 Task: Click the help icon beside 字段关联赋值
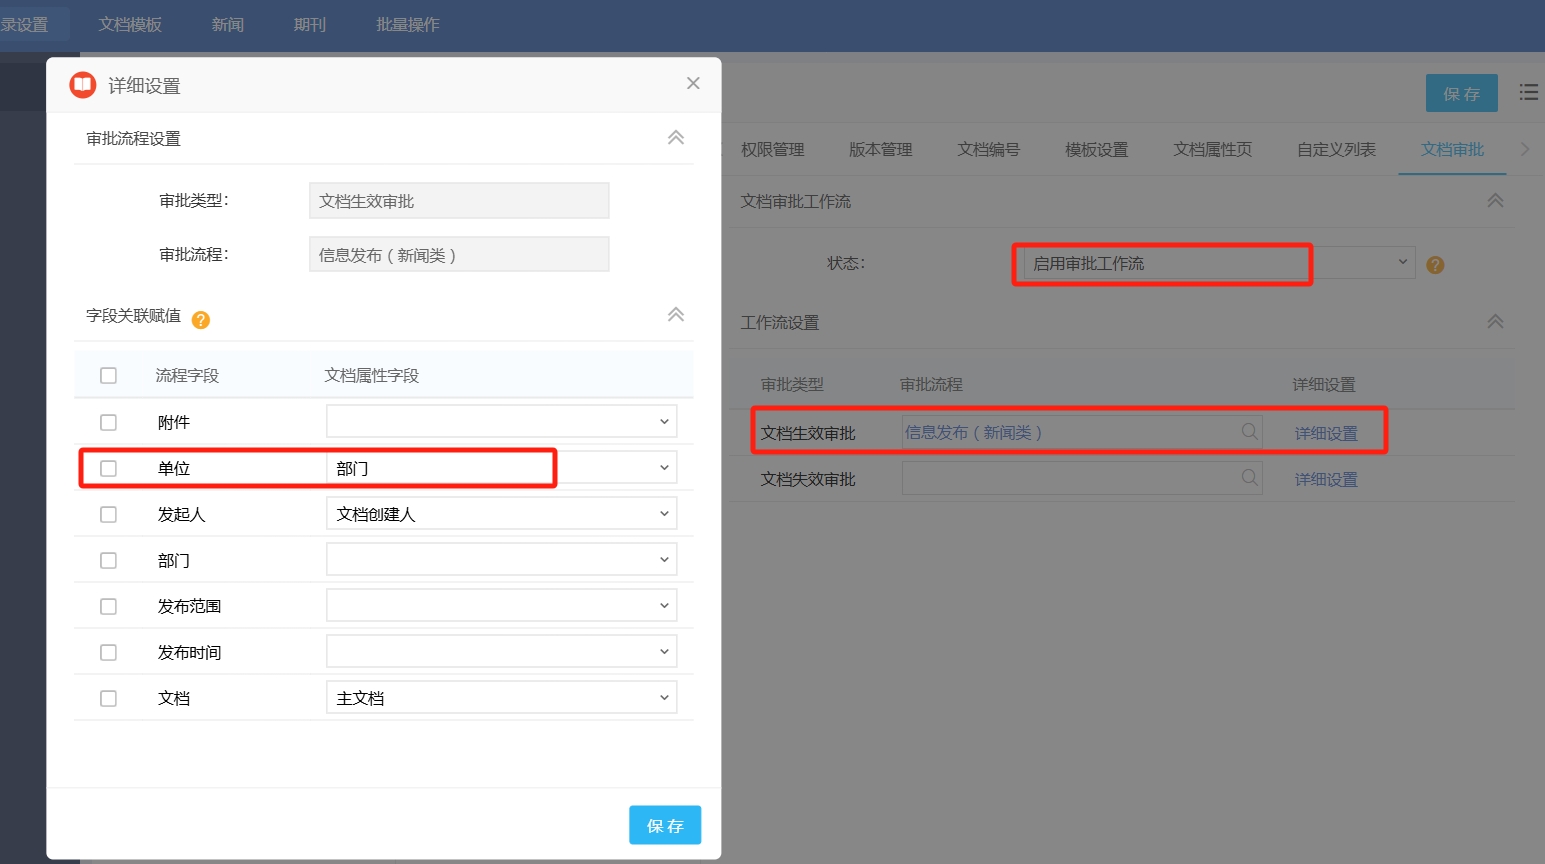(x=201, y=320)
